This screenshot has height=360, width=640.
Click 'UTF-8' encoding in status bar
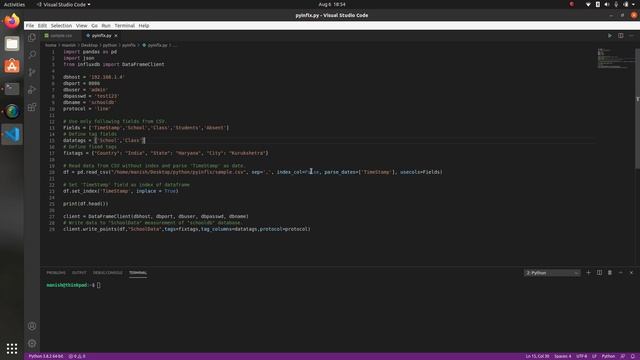pyautogui.click(x=582, y=356)
